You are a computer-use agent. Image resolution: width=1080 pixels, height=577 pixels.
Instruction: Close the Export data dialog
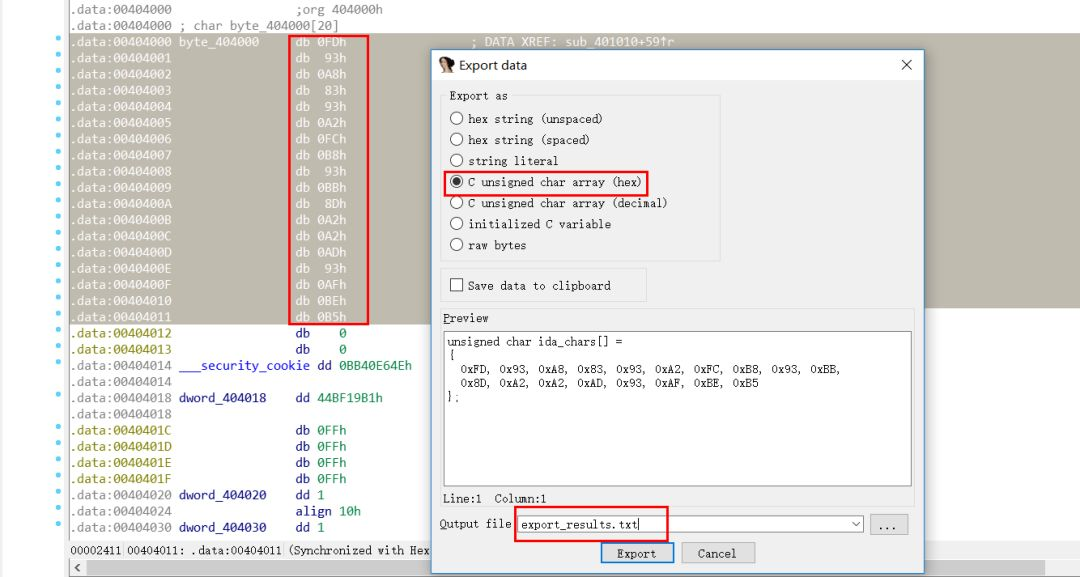906,65
